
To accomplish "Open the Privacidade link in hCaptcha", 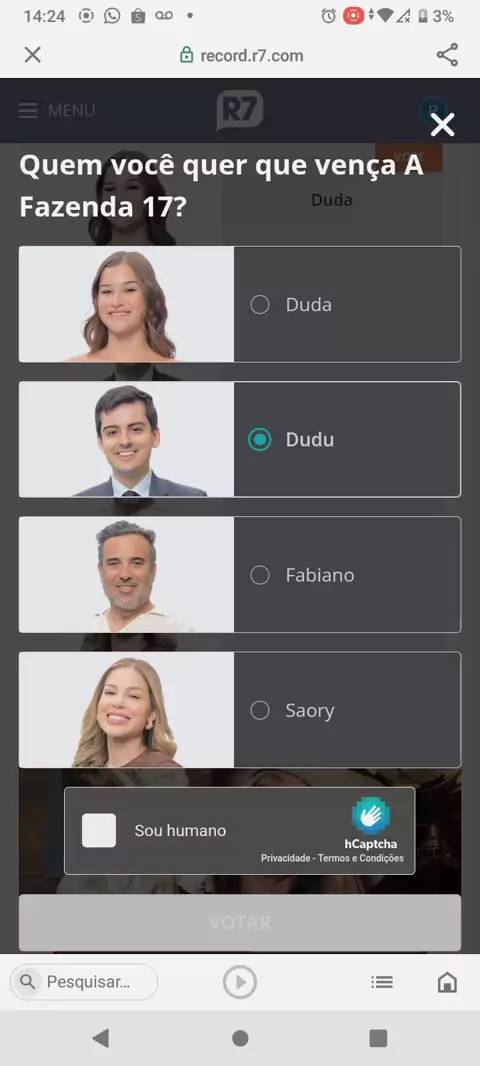I will coord(286,858).
